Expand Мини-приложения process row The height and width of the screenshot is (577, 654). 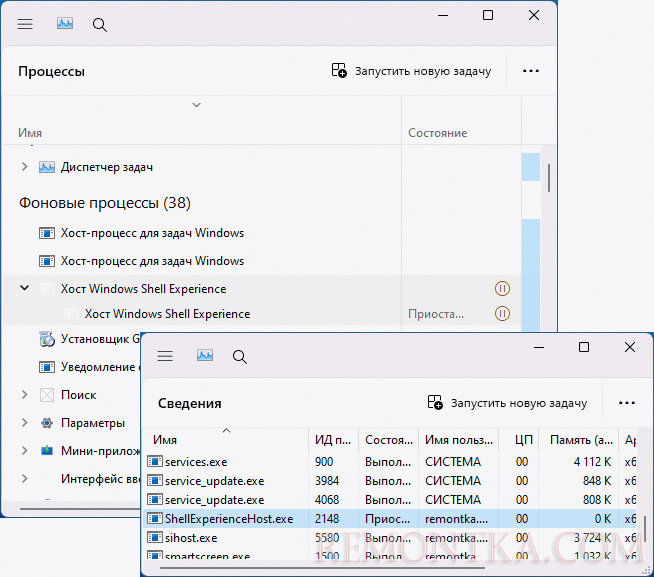point(24,451)
